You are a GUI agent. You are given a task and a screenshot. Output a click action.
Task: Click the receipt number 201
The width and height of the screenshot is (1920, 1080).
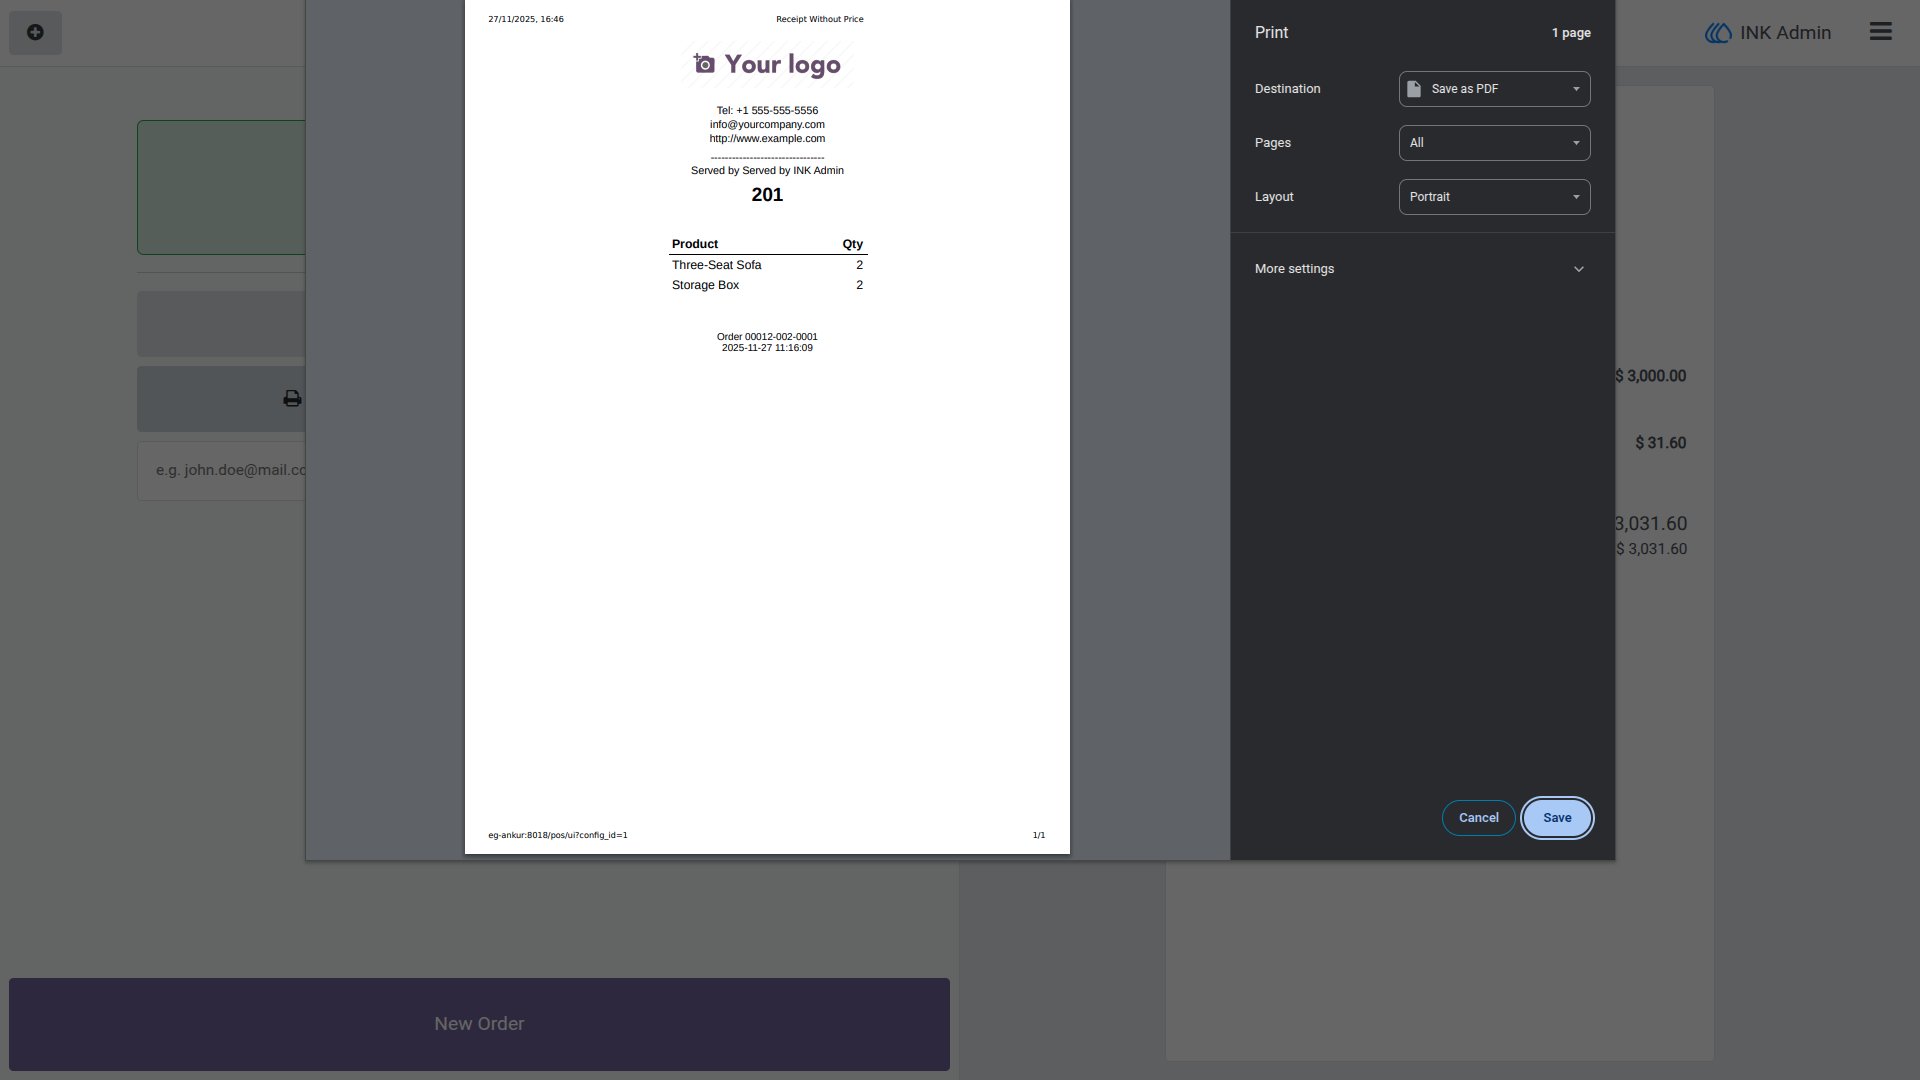767,195
